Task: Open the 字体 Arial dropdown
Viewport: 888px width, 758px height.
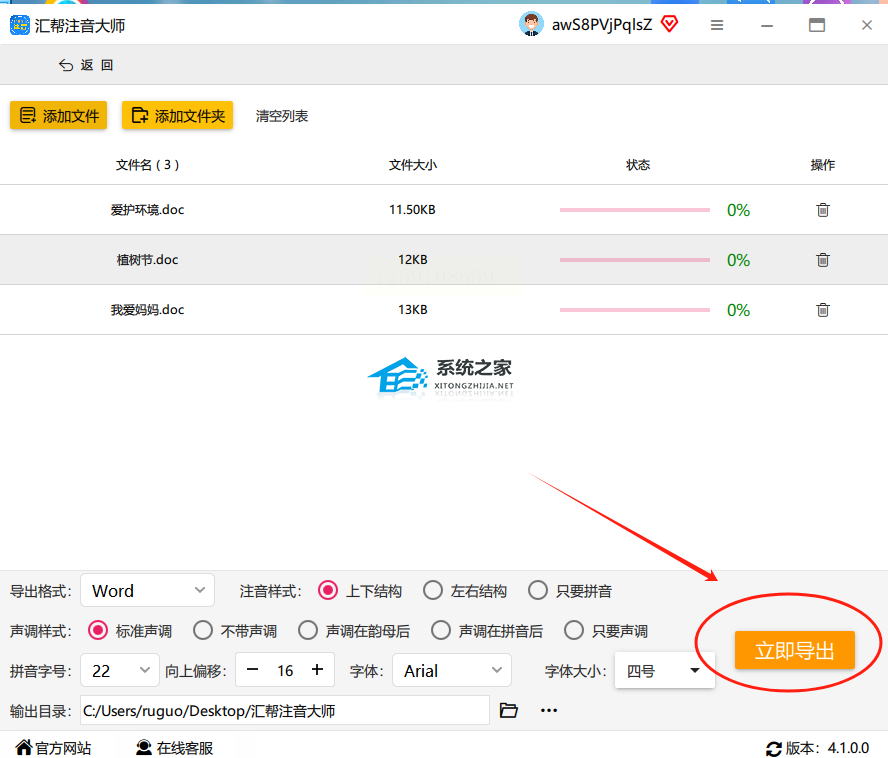Action: click(x=452, y=670)
